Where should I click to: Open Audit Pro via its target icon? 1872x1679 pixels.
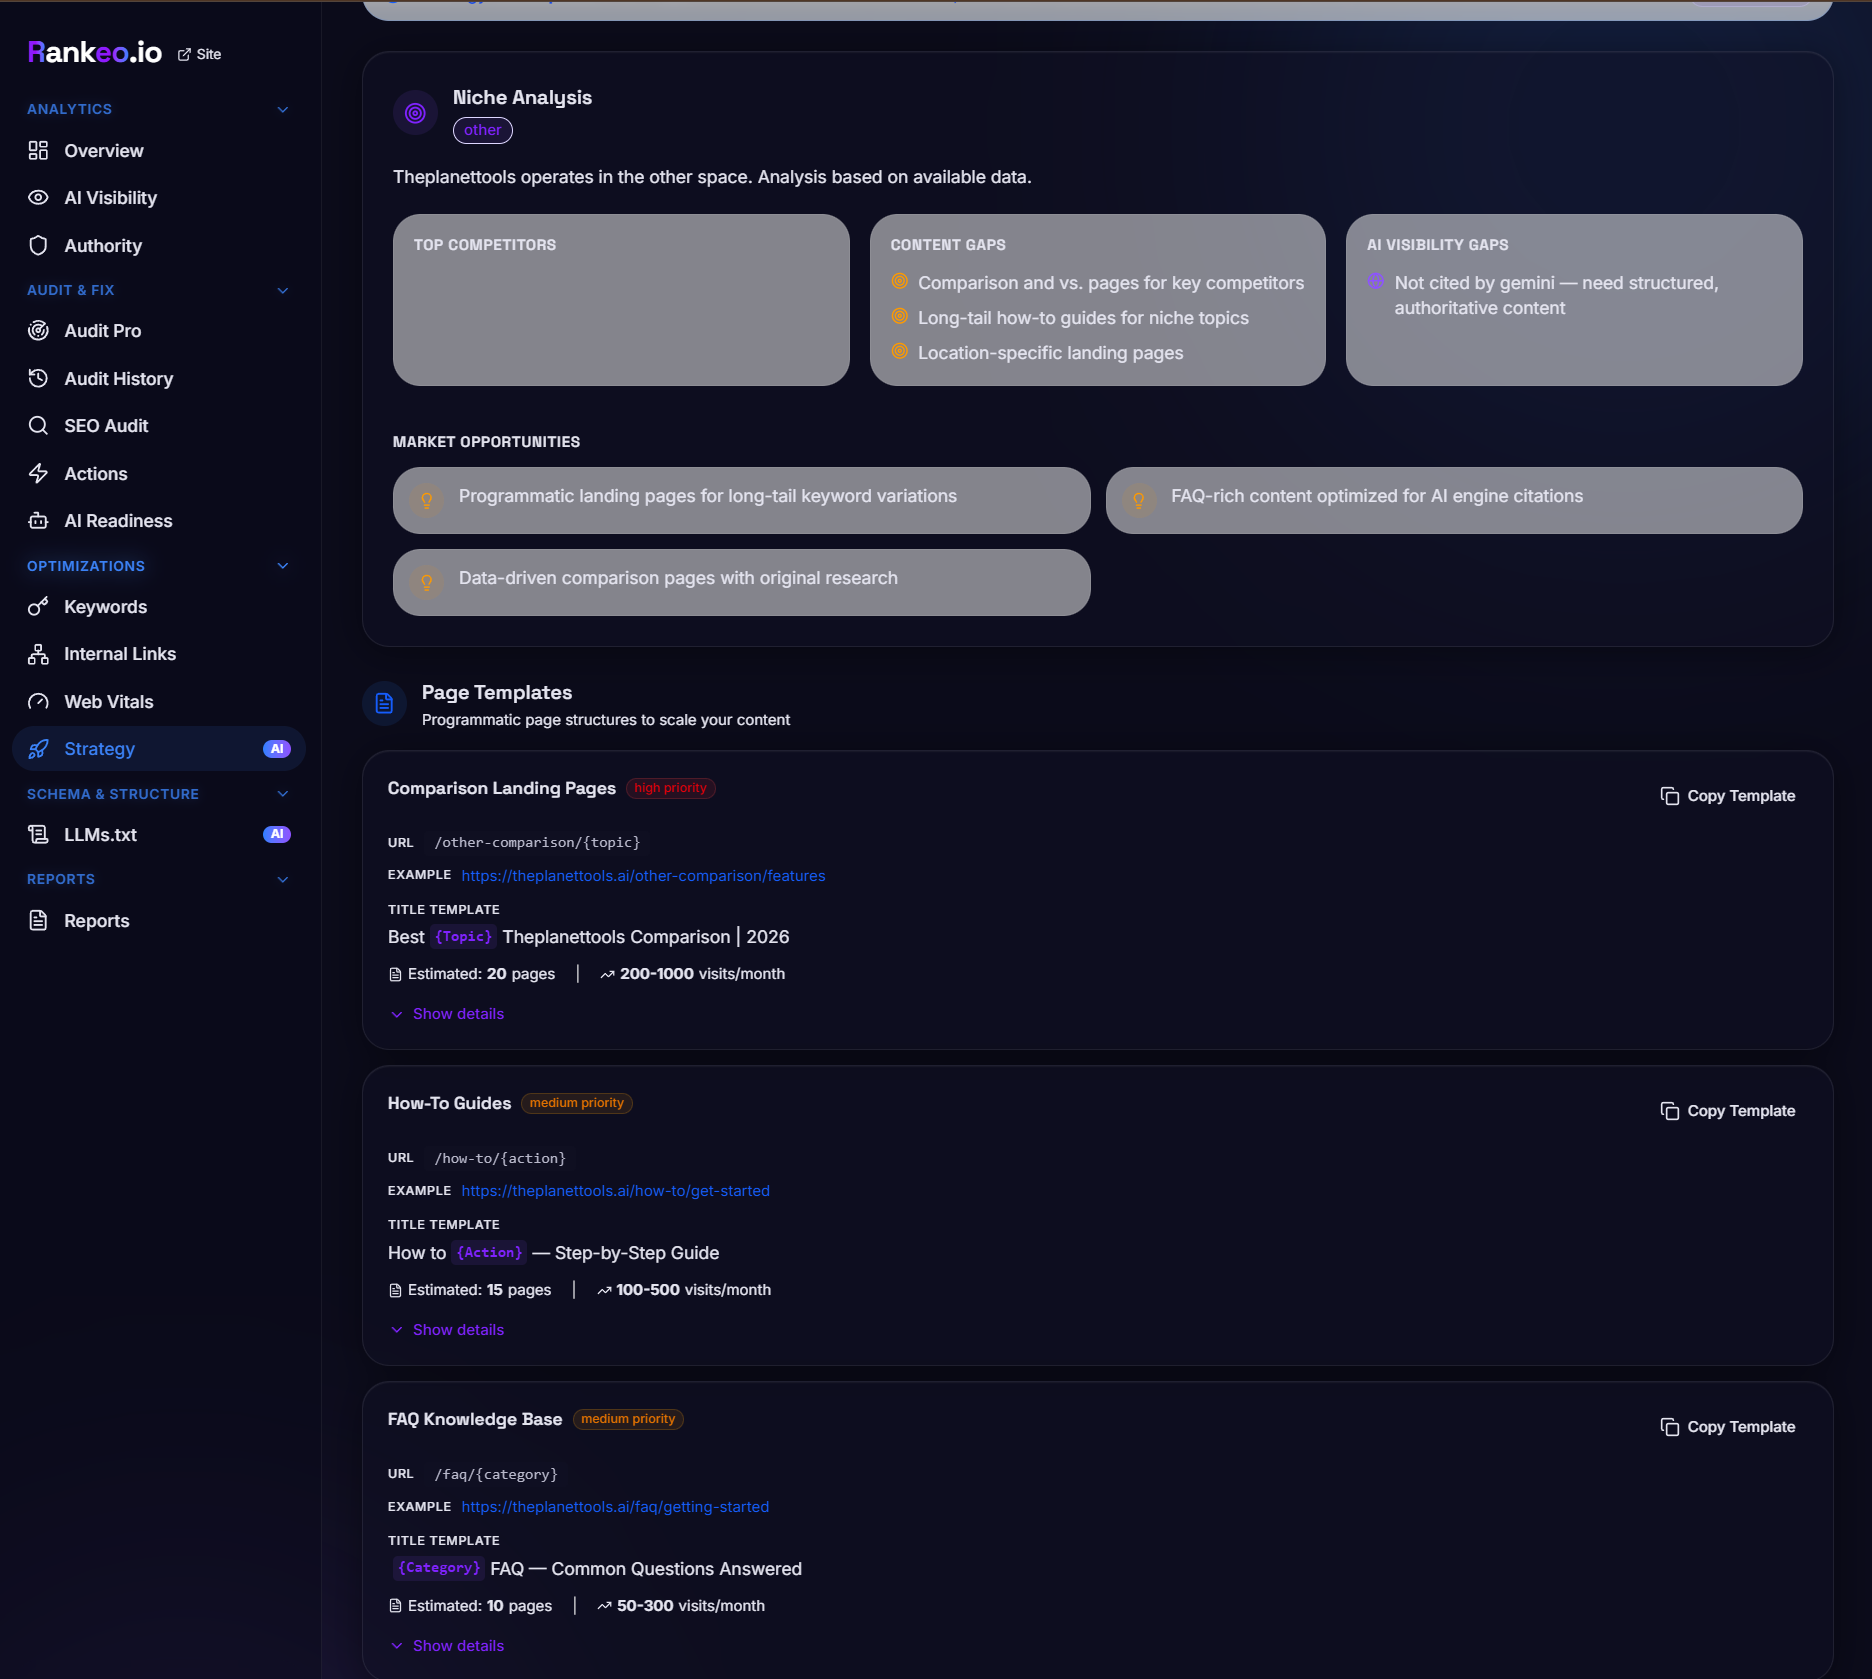(x=38, y=330)
